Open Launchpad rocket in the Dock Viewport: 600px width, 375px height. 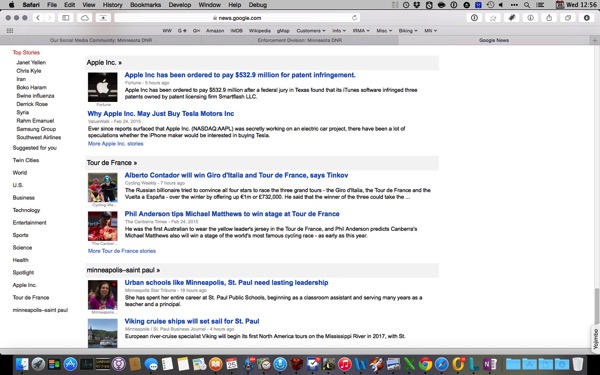tap(38, 364)
